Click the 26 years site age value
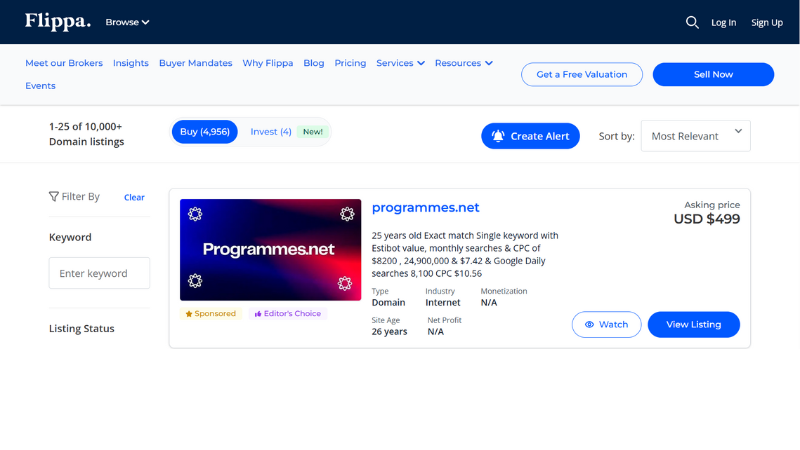Screen dimensions: 800x450 click(x=389, y=332)
